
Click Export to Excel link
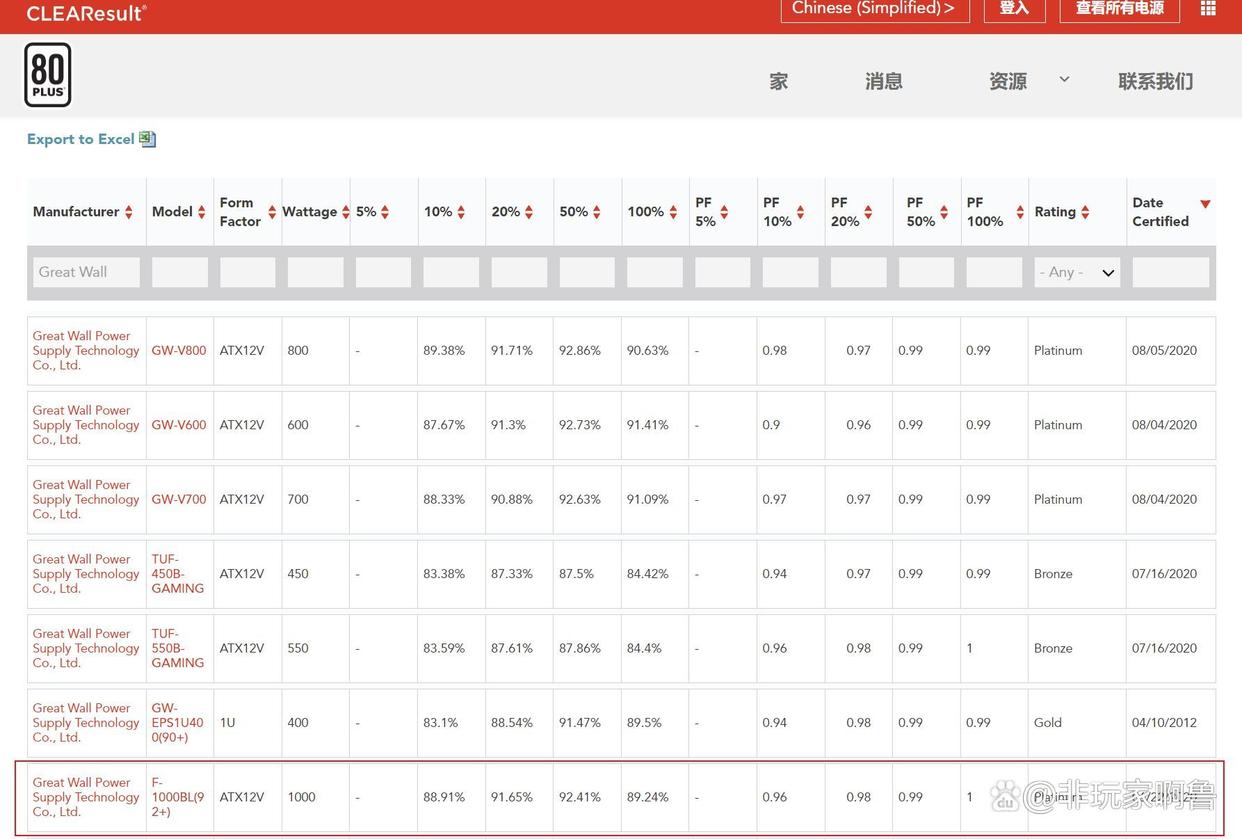coord(80,139)
